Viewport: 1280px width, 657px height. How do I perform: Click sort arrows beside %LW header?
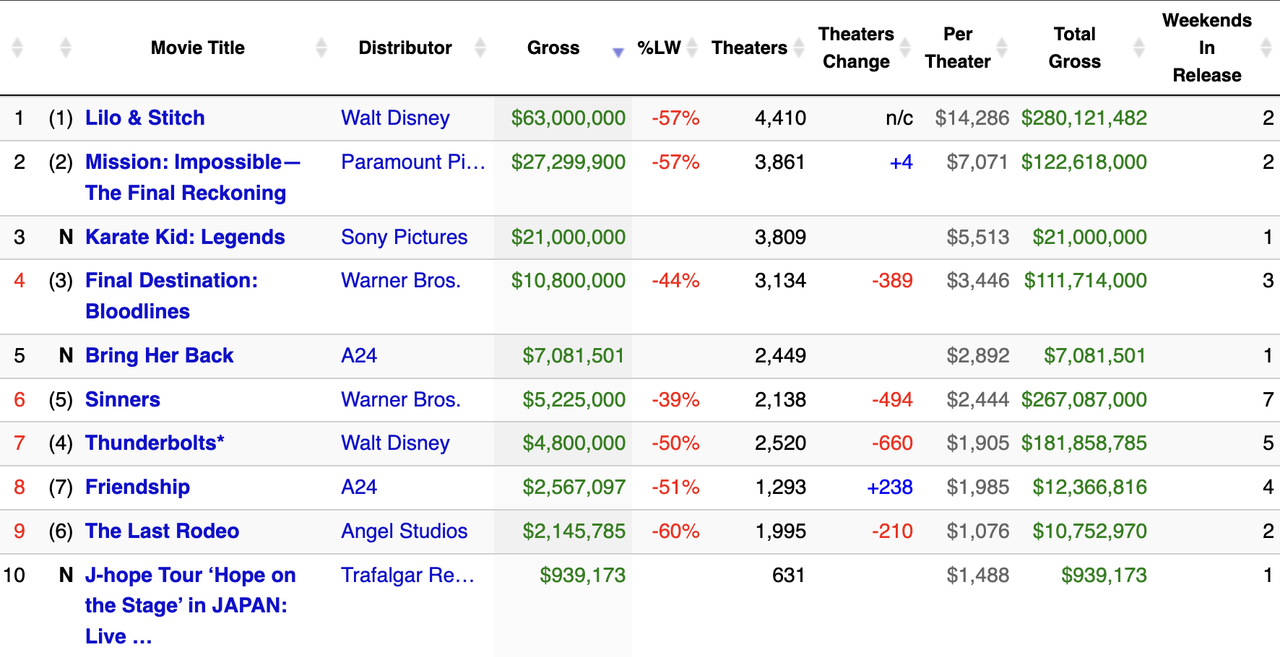691,47
